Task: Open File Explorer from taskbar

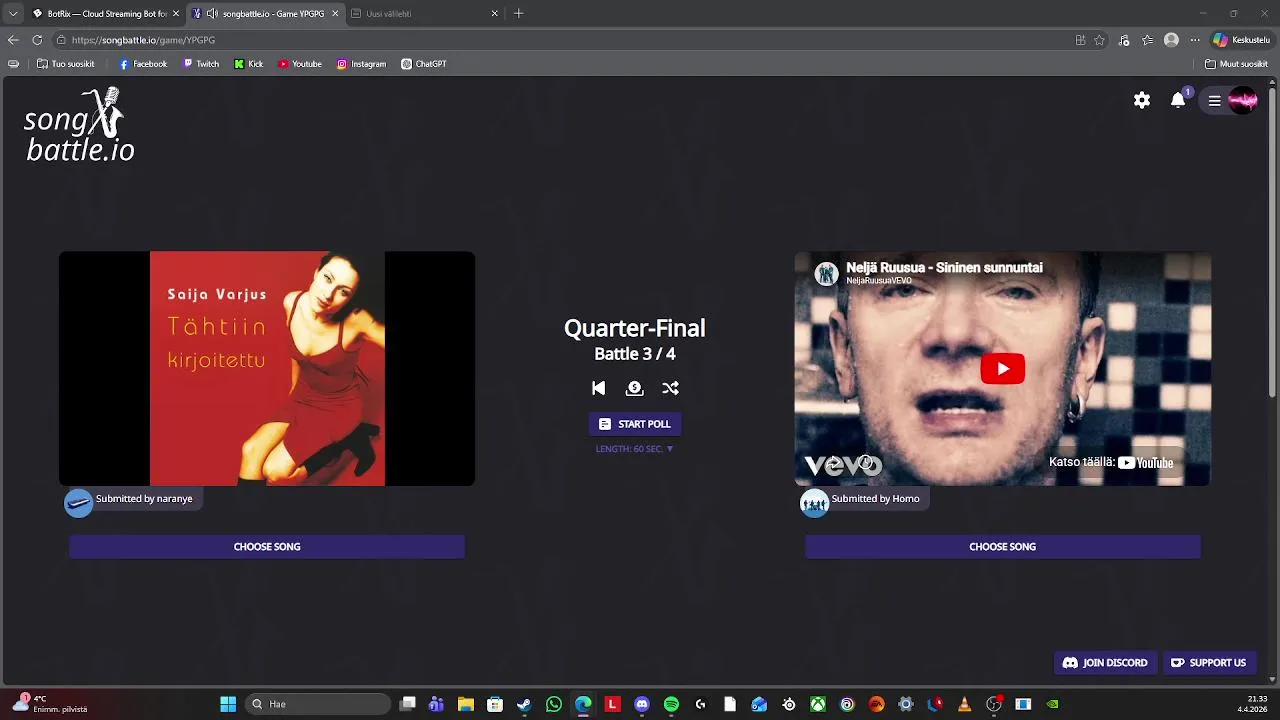Action: pyautogui.click(x=465, y=704)
